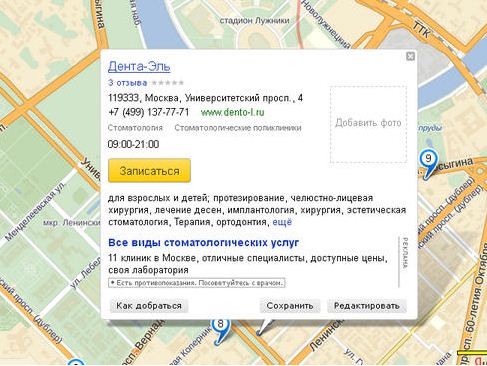Screen dimensions: 487x366
Task: Select Стоматологические поликлиники category link
Action: pyautogui.click(x=238, y=128)
